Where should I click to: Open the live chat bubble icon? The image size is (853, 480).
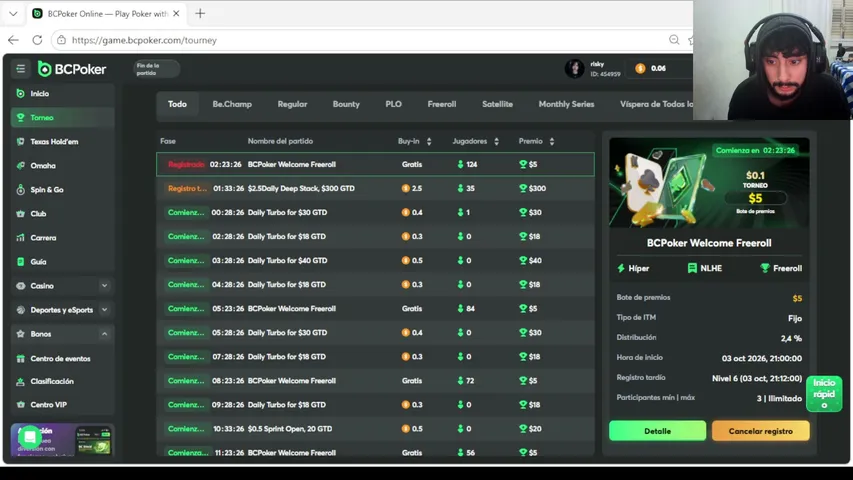pos(29,437)
